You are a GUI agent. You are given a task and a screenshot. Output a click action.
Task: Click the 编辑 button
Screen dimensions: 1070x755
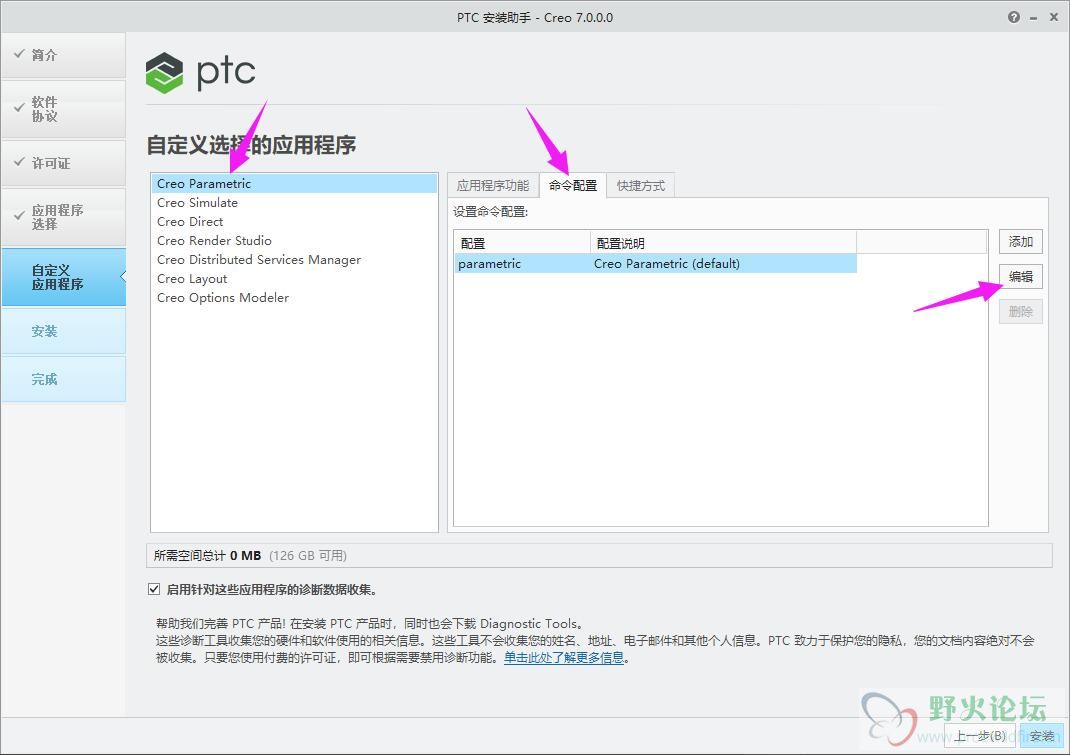(x=1020, y=276)
